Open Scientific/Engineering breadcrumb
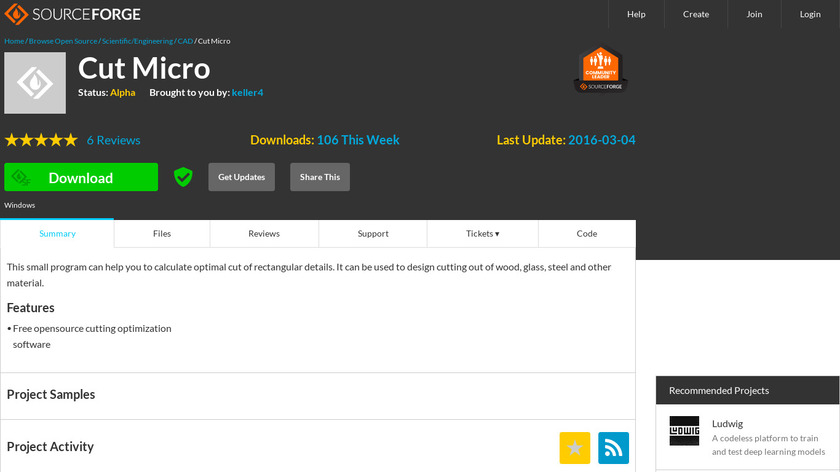Viewport: 840px width, 472px height. point(137,41)
